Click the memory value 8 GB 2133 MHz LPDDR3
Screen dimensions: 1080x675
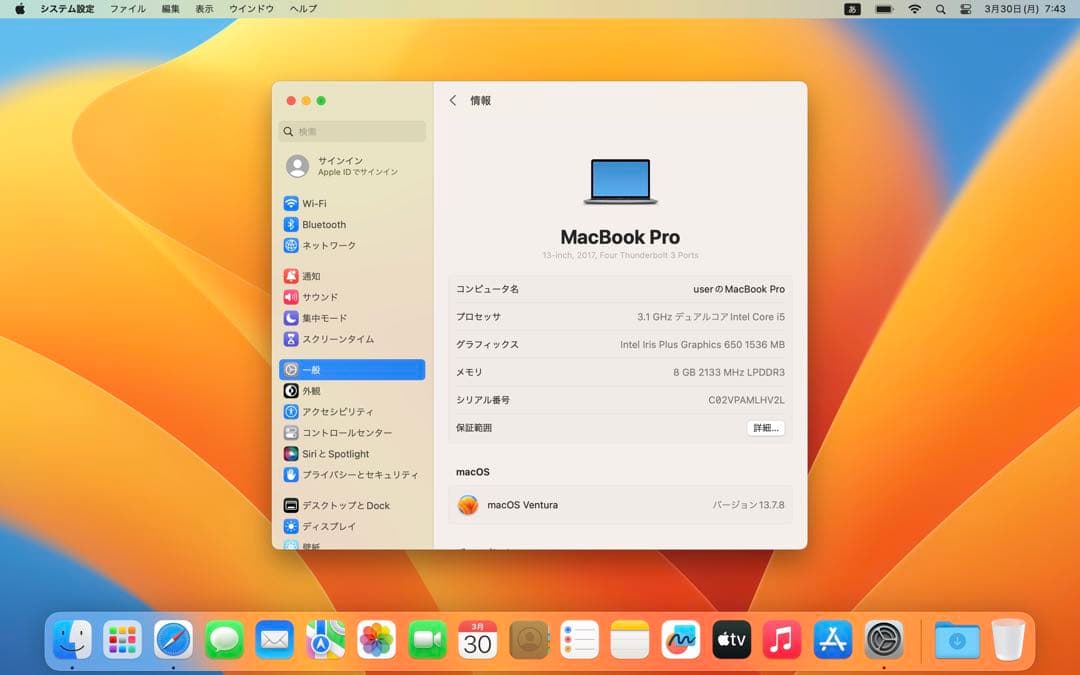[x=729, y=372]
